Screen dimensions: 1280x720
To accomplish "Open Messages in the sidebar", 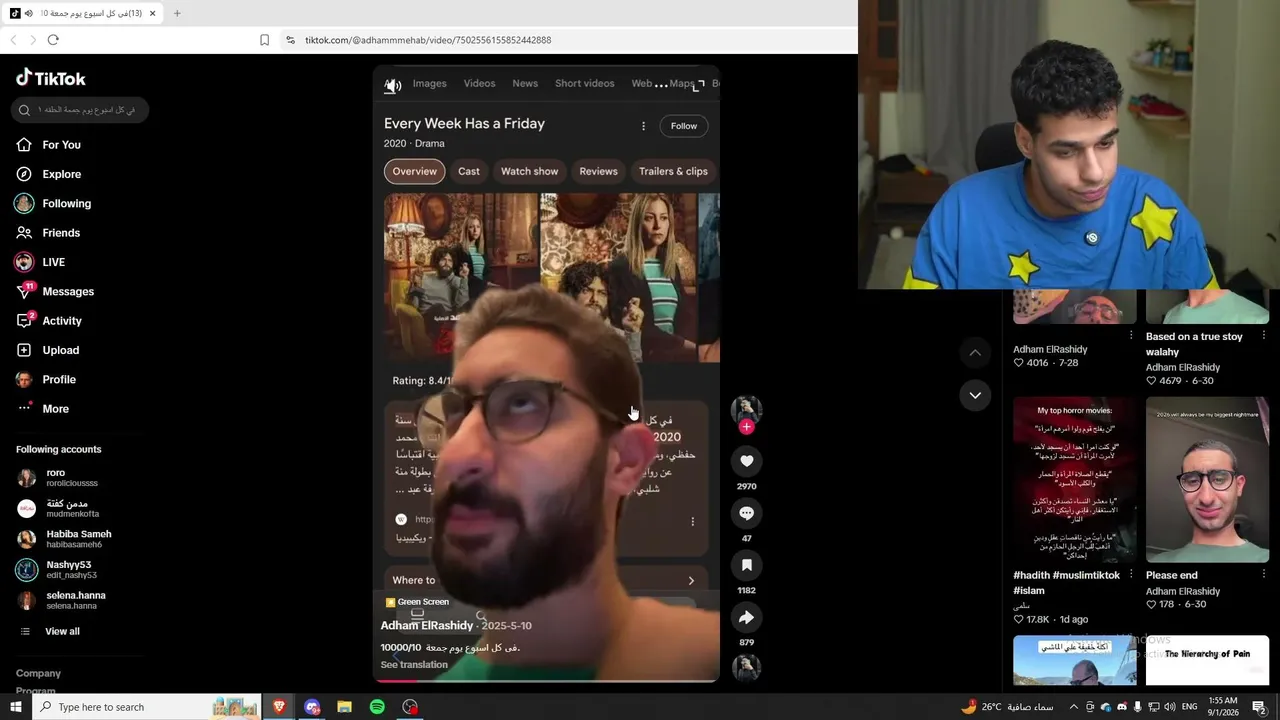I will pos(68,291).
